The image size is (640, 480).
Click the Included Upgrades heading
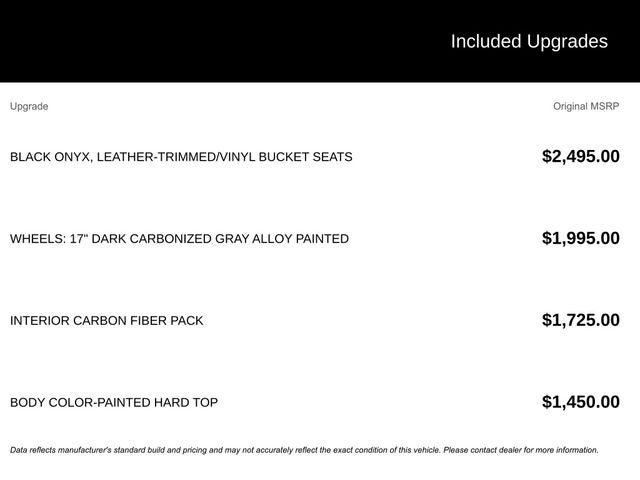tap(528, 41)
